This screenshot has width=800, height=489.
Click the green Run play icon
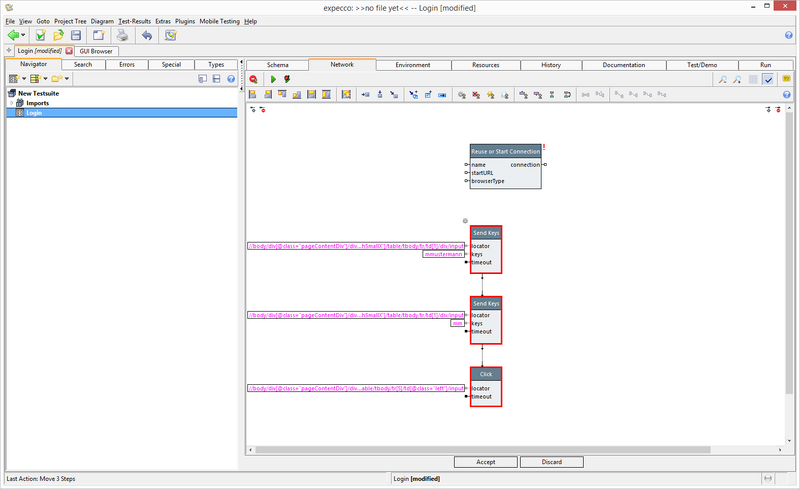coord(273,79)
